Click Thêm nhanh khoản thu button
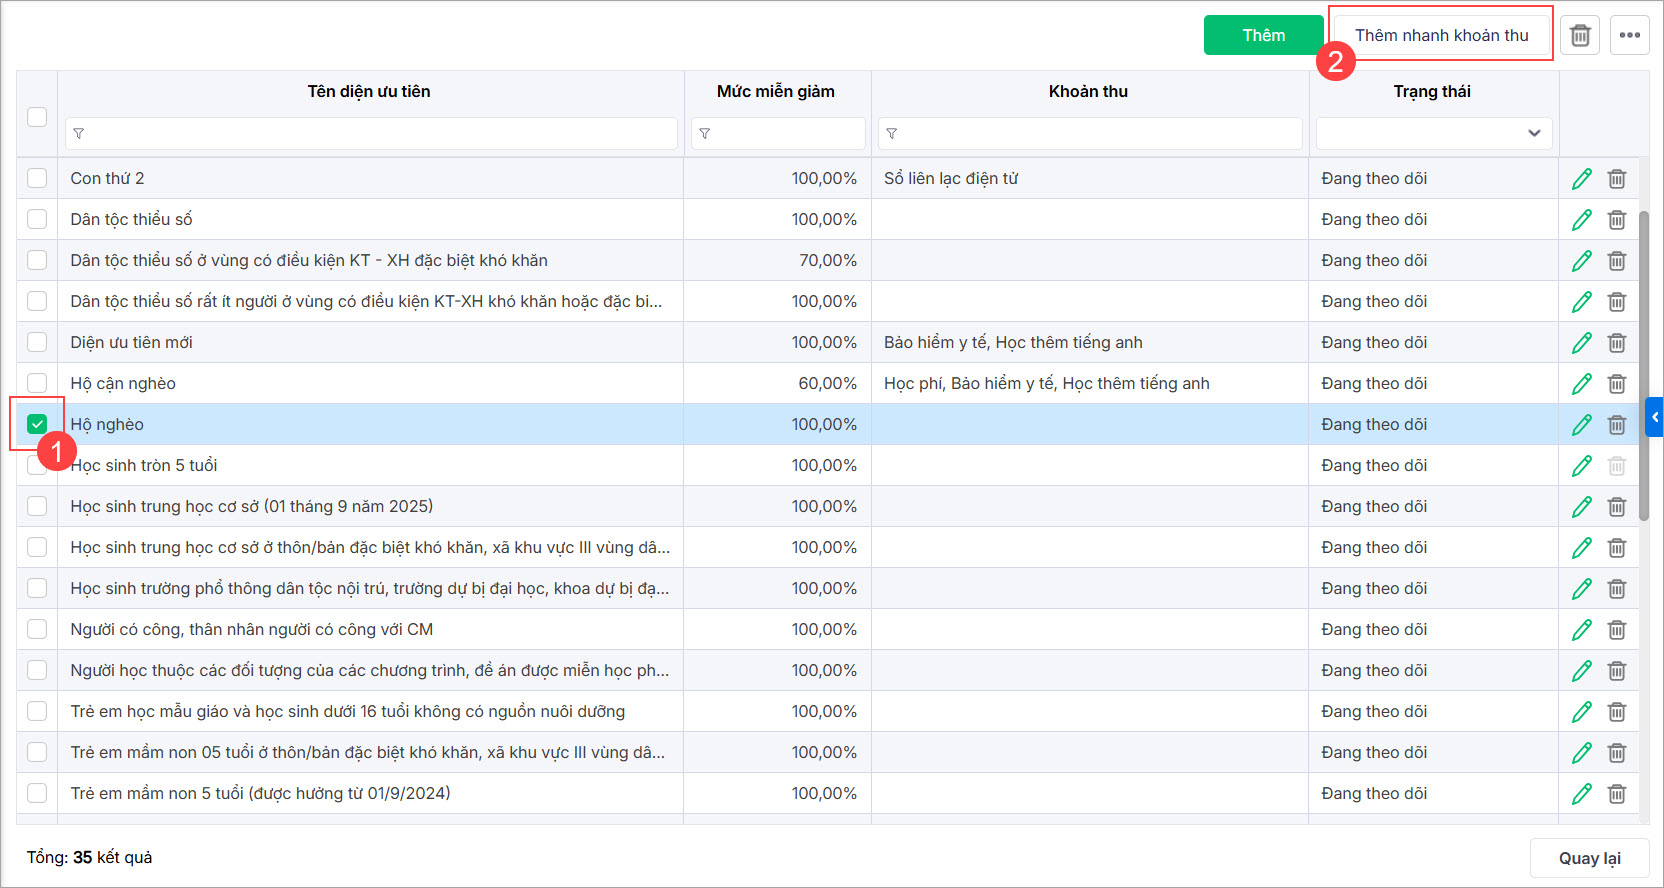The width and height of the screenshot is (1664, 888). tap(1441, 36)
